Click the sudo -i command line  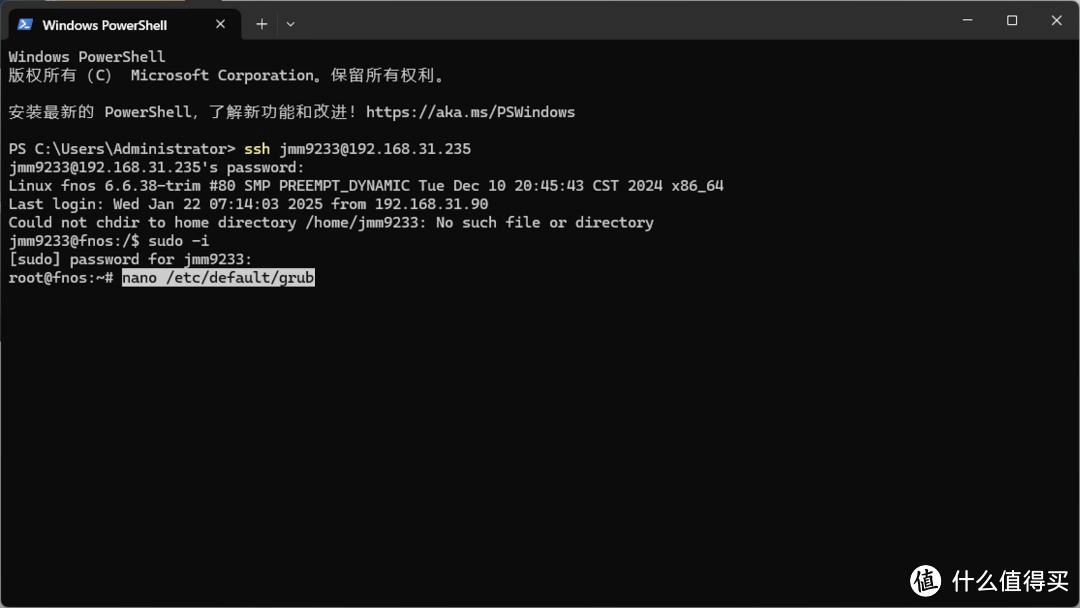(109, 241)
